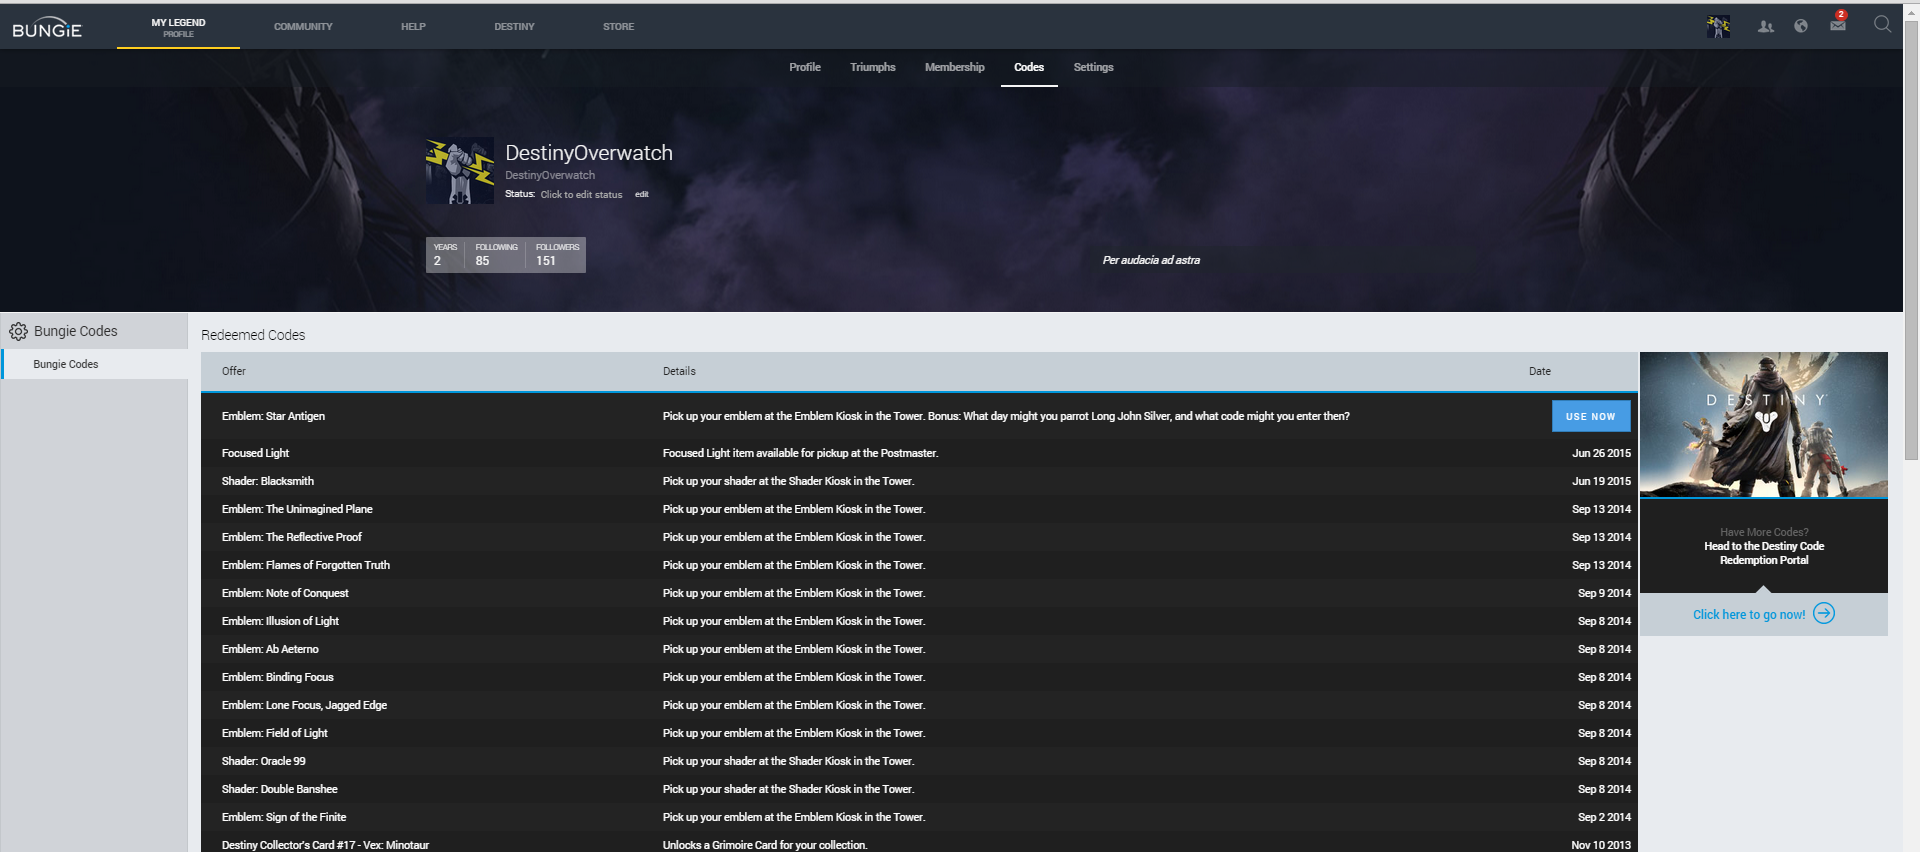Open the Destiny menu
Image resolution: width=1920 pixels, height=852 pixels.
tap(514, 27)
